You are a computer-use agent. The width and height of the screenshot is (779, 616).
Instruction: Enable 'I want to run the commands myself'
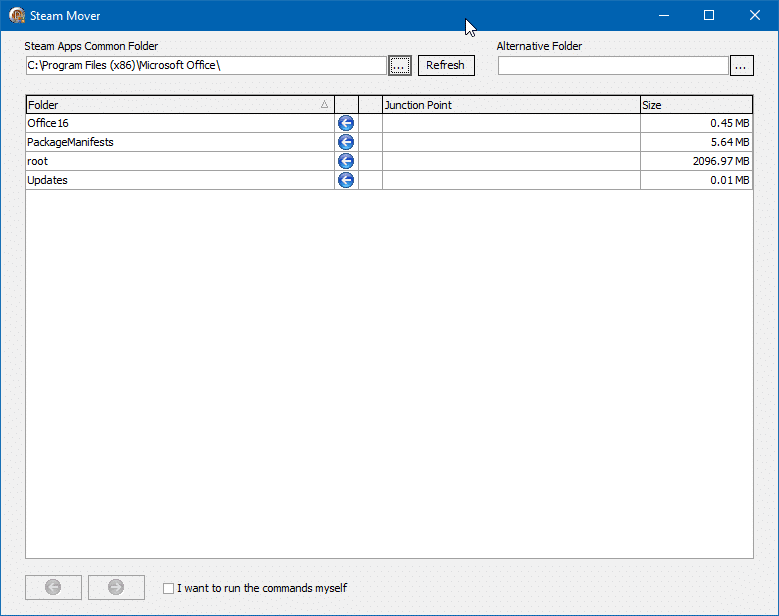[169, 588]
